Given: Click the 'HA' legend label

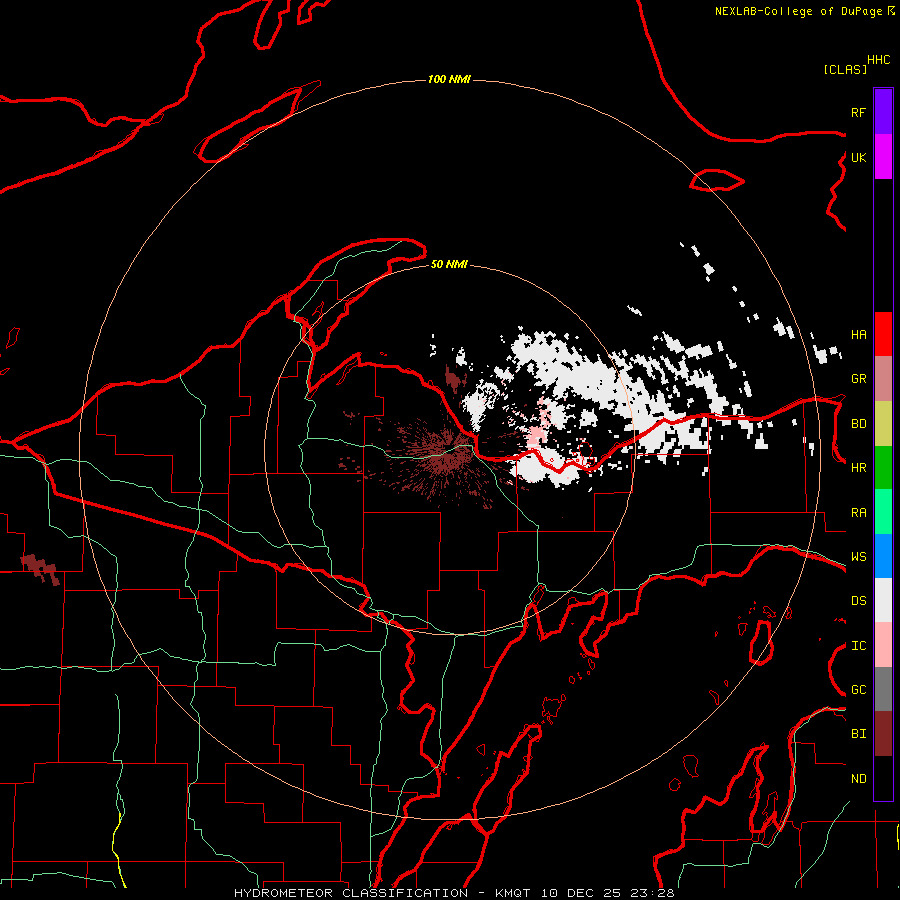Looking at the screenshot, I should (858, 334).
